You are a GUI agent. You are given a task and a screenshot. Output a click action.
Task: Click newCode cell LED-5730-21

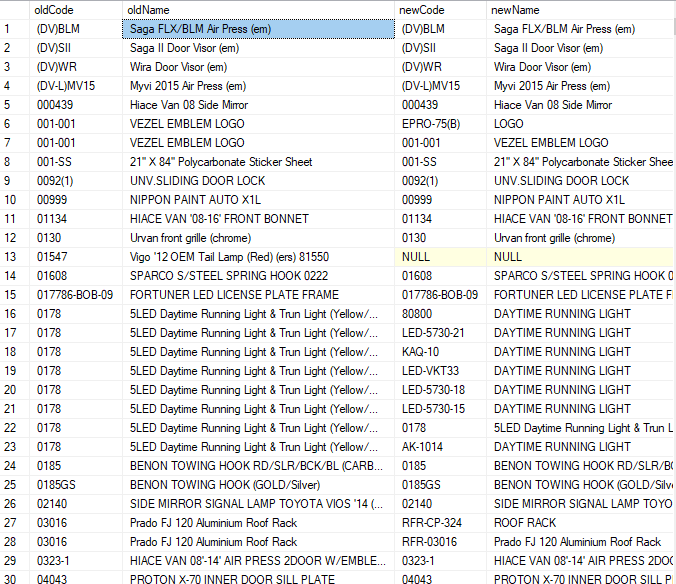click(440, 333)
